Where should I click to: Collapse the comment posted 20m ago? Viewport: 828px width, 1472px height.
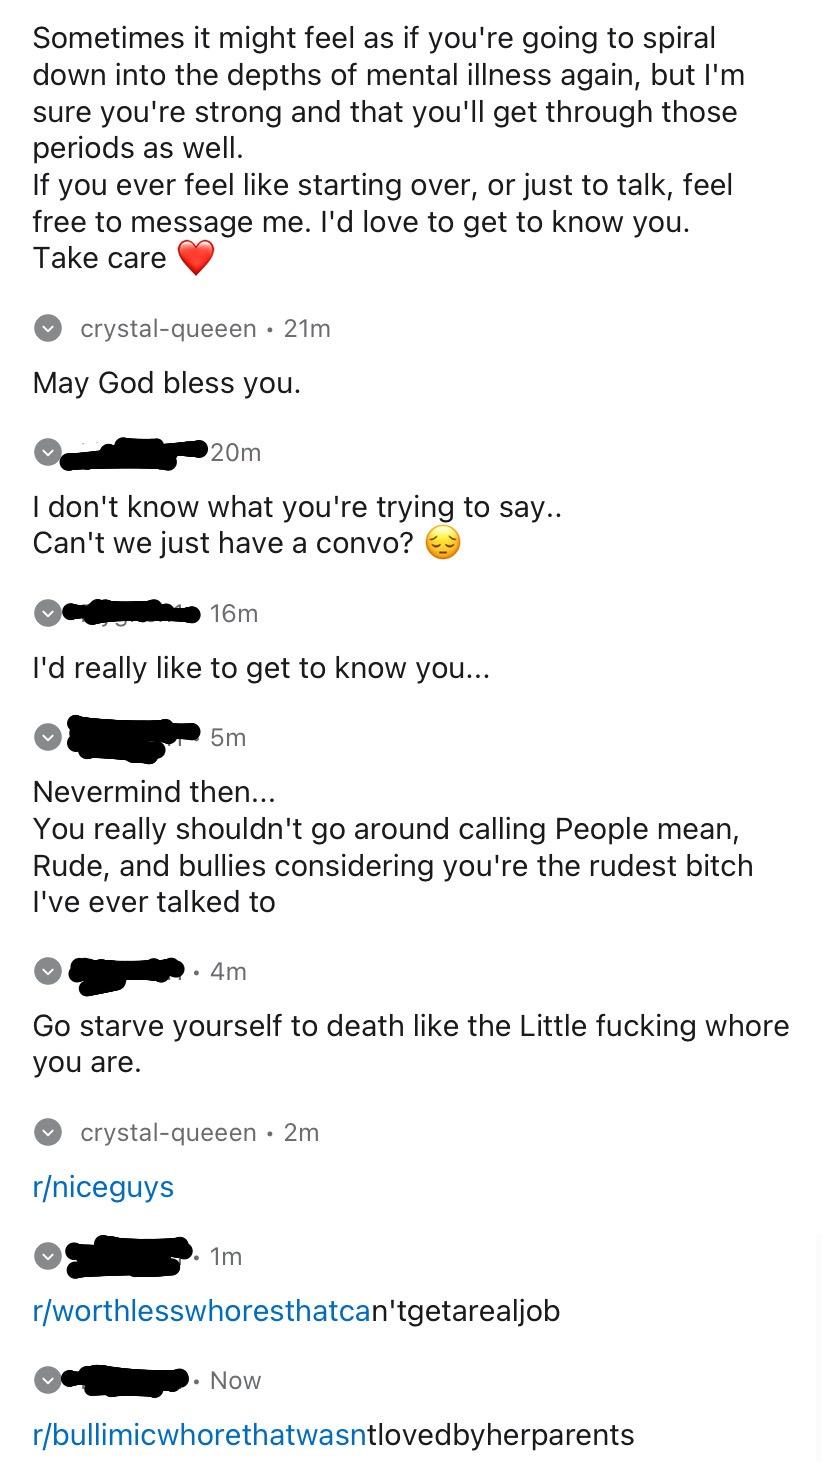pyautogui.click(x=47, y=452)
